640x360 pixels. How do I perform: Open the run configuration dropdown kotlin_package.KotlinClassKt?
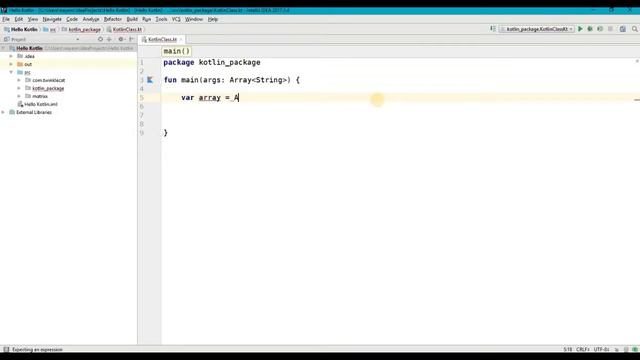(537, 29)
